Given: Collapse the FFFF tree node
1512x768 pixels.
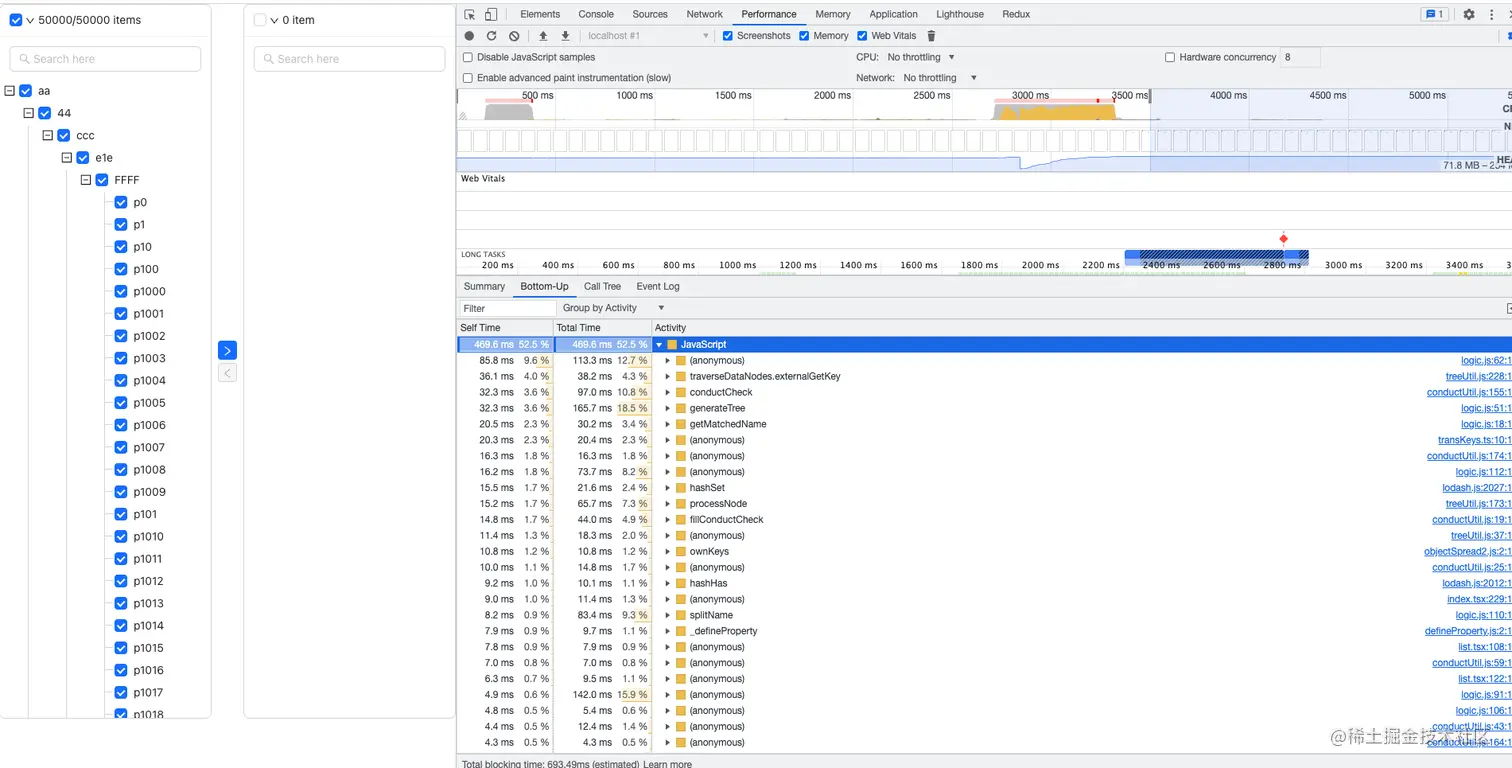Looking at the screenshot, I should (x=86, y=180).
